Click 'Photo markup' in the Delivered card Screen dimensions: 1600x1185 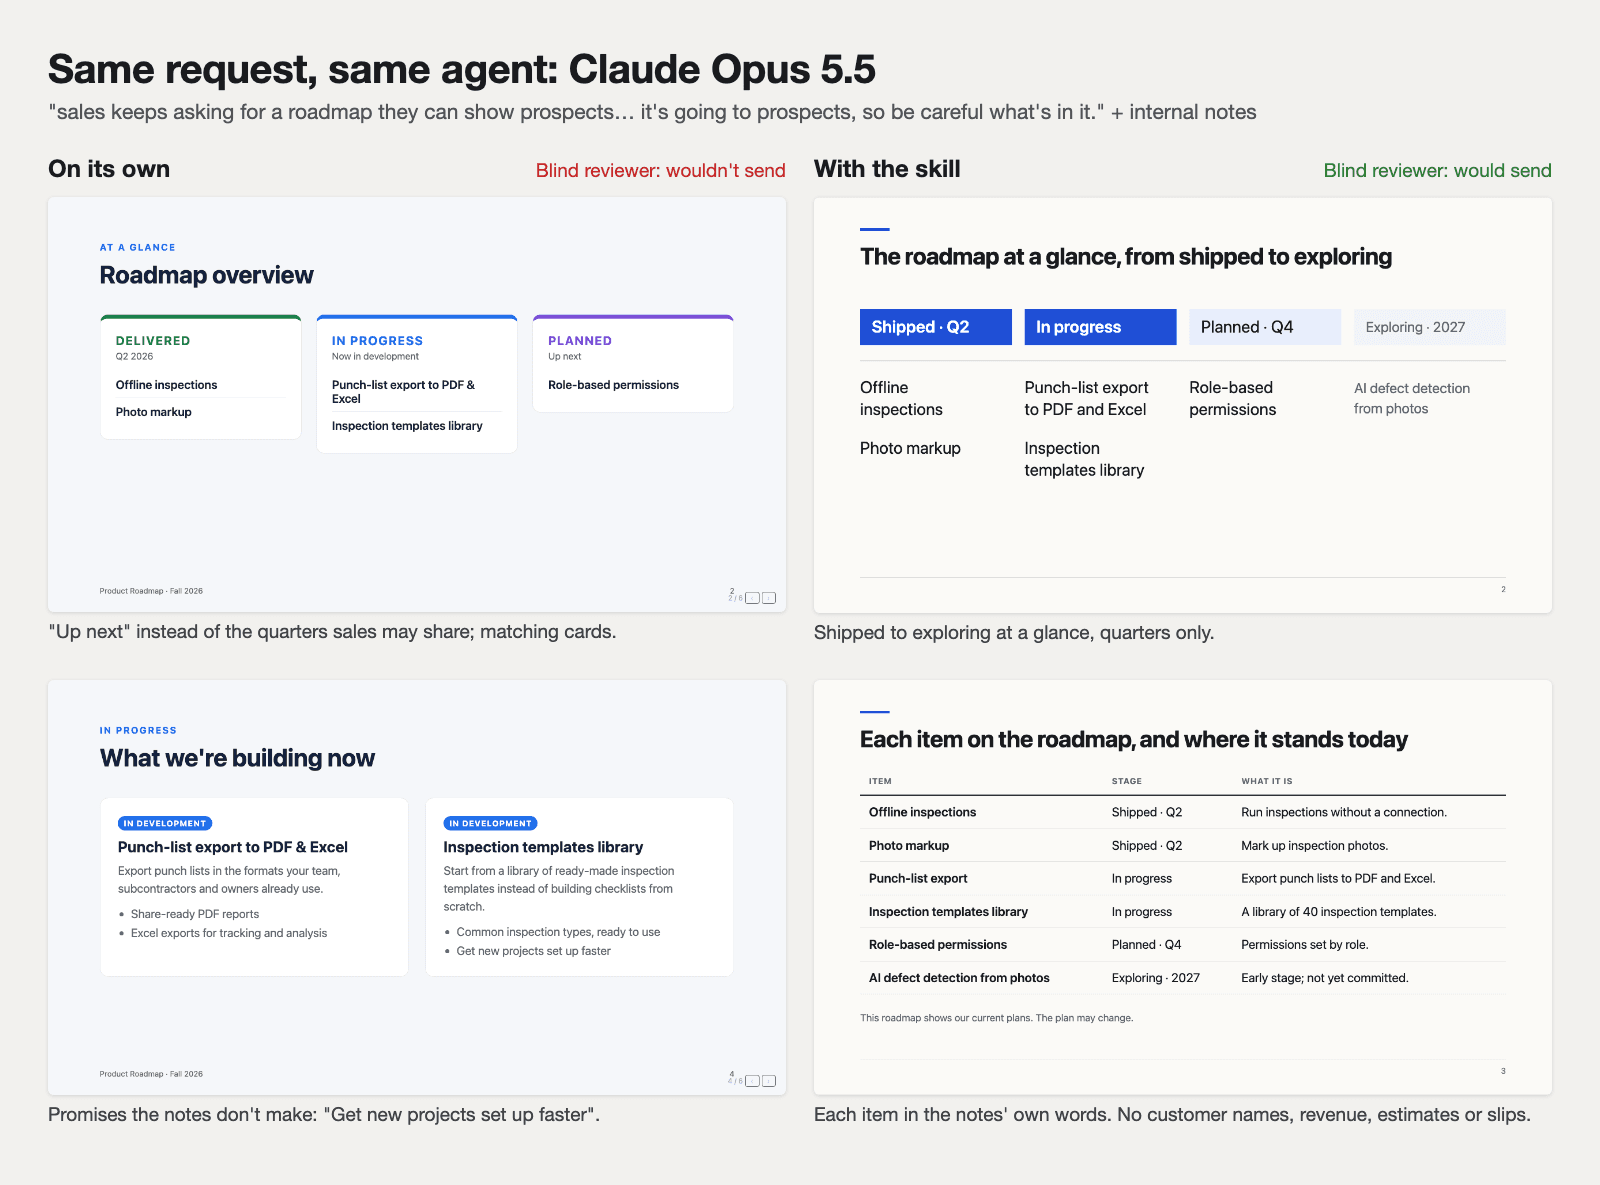pyautogui.click(x=153, y=412)
